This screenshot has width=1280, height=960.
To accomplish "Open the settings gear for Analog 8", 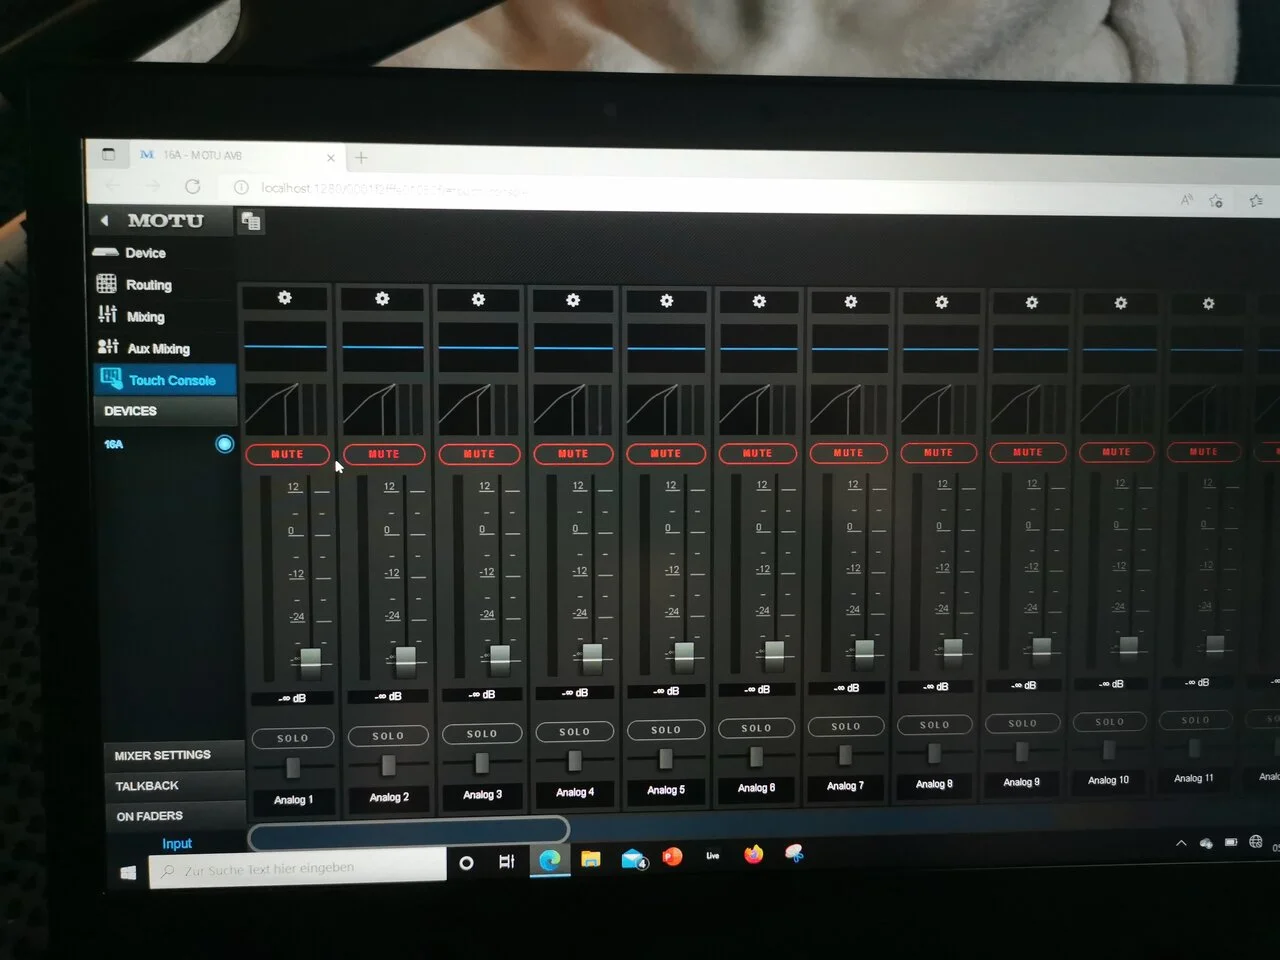I will coord(942,302).
